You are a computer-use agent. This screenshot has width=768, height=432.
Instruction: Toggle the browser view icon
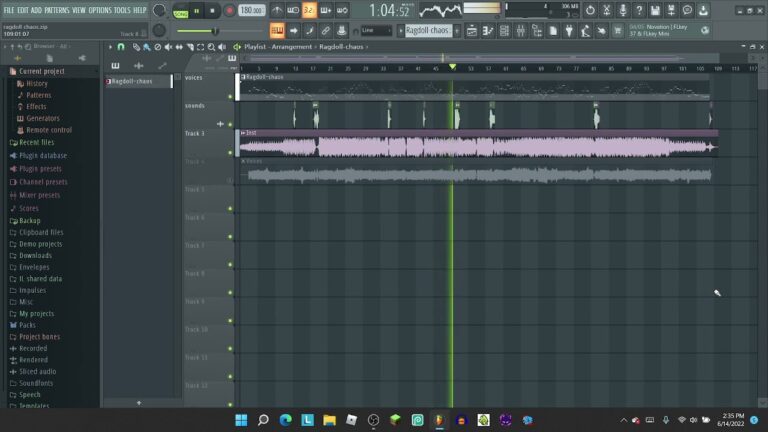pyautogui.click(x=537, y=31)
